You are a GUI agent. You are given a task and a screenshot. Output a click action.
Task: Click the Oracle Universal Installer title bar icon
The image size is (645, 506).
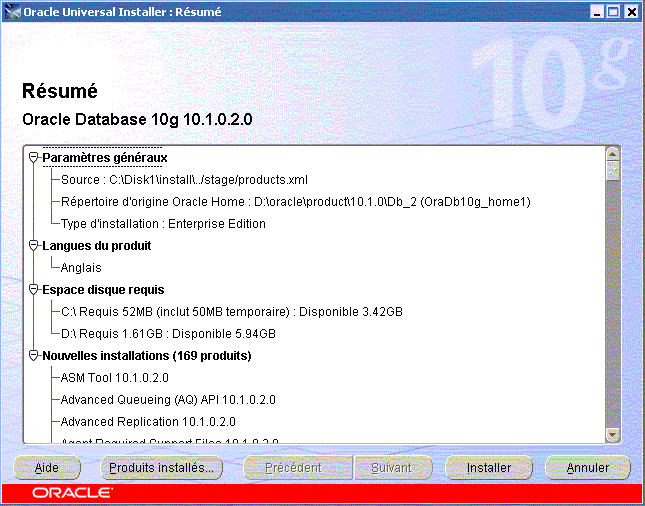pos(12,12)
